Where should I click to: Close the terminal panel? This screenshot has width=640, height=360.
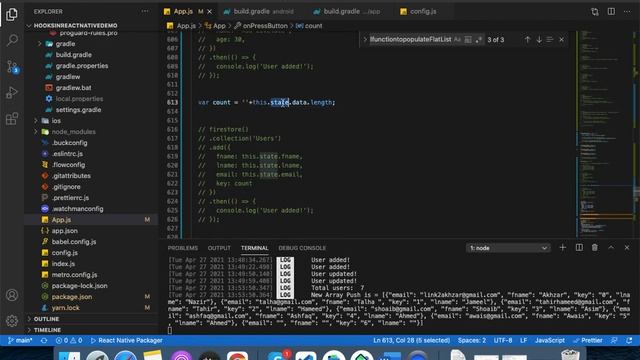627,247
